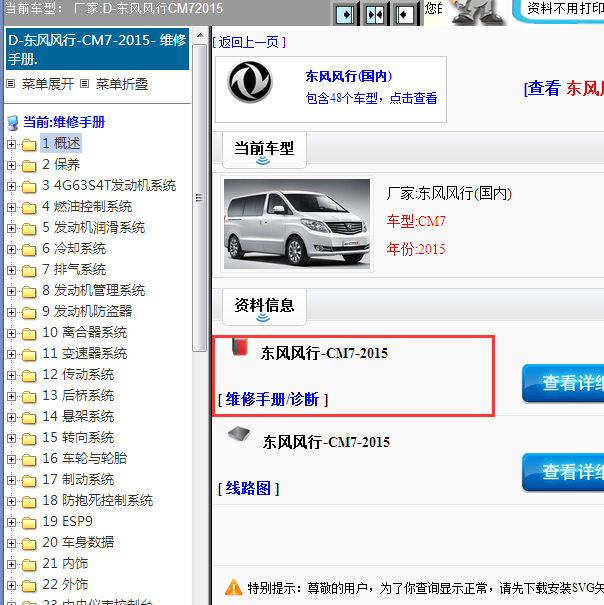The image size is (604, 605).
Task: Click the sidebar vertical scrollbar thumb
Action: point(200,198)
